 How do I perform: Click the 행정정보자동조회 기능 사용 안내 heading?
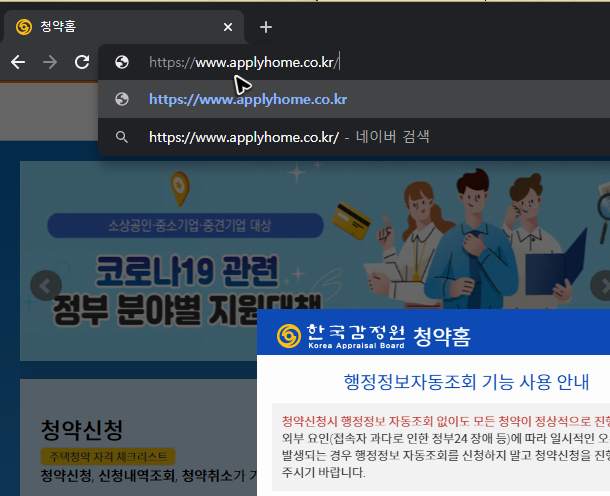coord(466,382)
